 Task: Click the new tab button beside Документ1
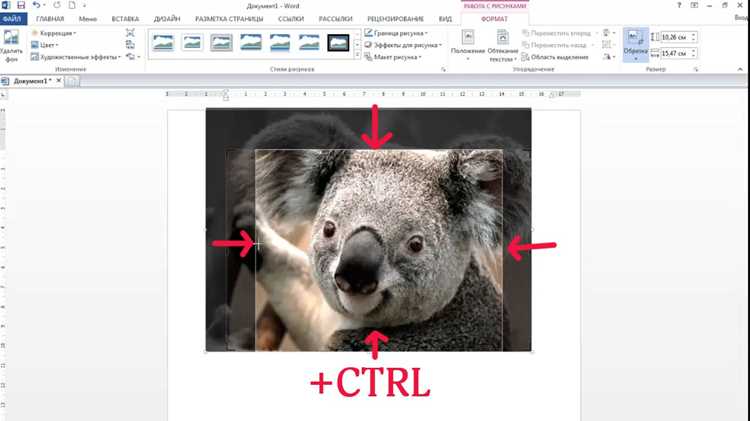tap(72, 81)
